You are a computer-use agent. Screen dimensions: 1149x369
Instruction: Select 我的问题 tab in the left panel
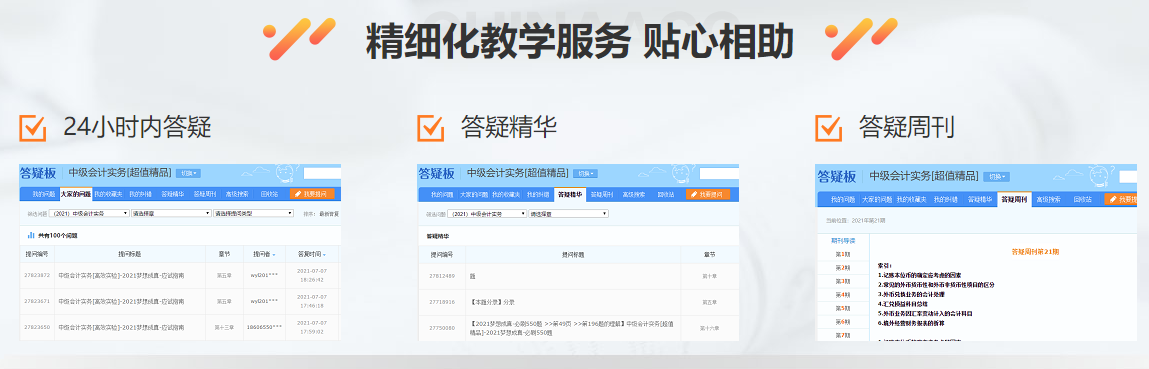(43, 194)
